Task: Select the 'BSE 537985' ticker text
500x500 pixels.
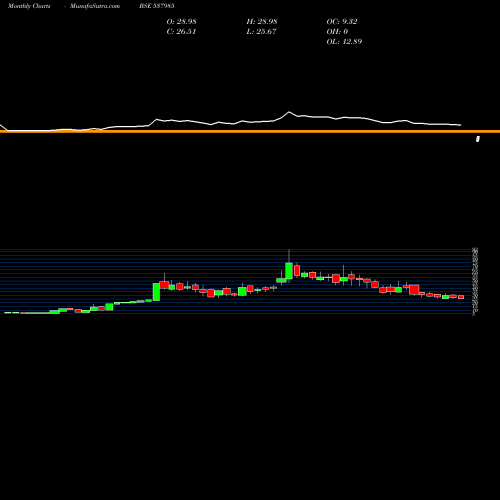Action: click(x=157, y=6)
